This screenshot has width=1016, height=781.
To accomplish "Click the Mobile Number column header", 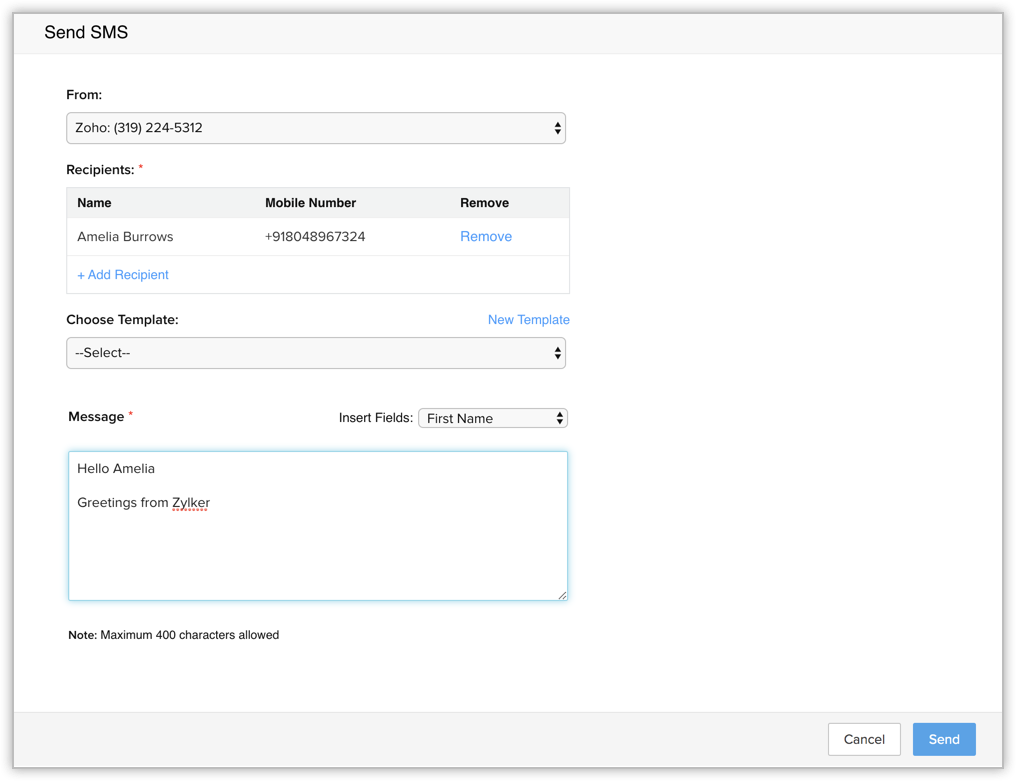I will 310,203.
